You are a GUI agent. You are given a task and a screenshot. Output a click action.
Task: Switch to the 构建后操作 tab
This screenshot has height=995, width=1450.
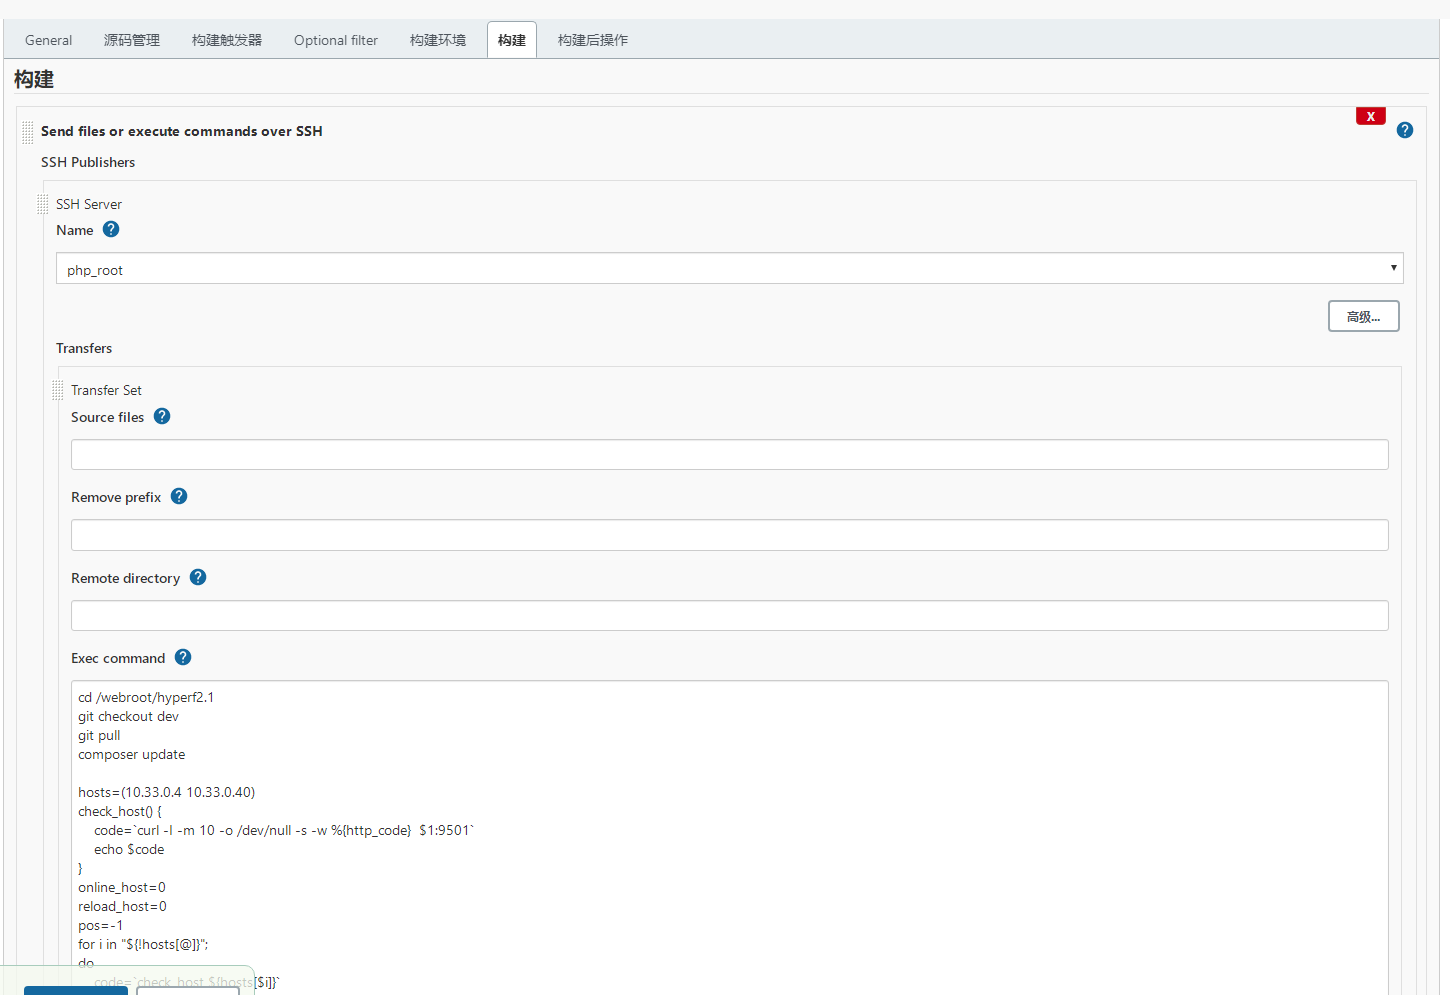(592, 39)
